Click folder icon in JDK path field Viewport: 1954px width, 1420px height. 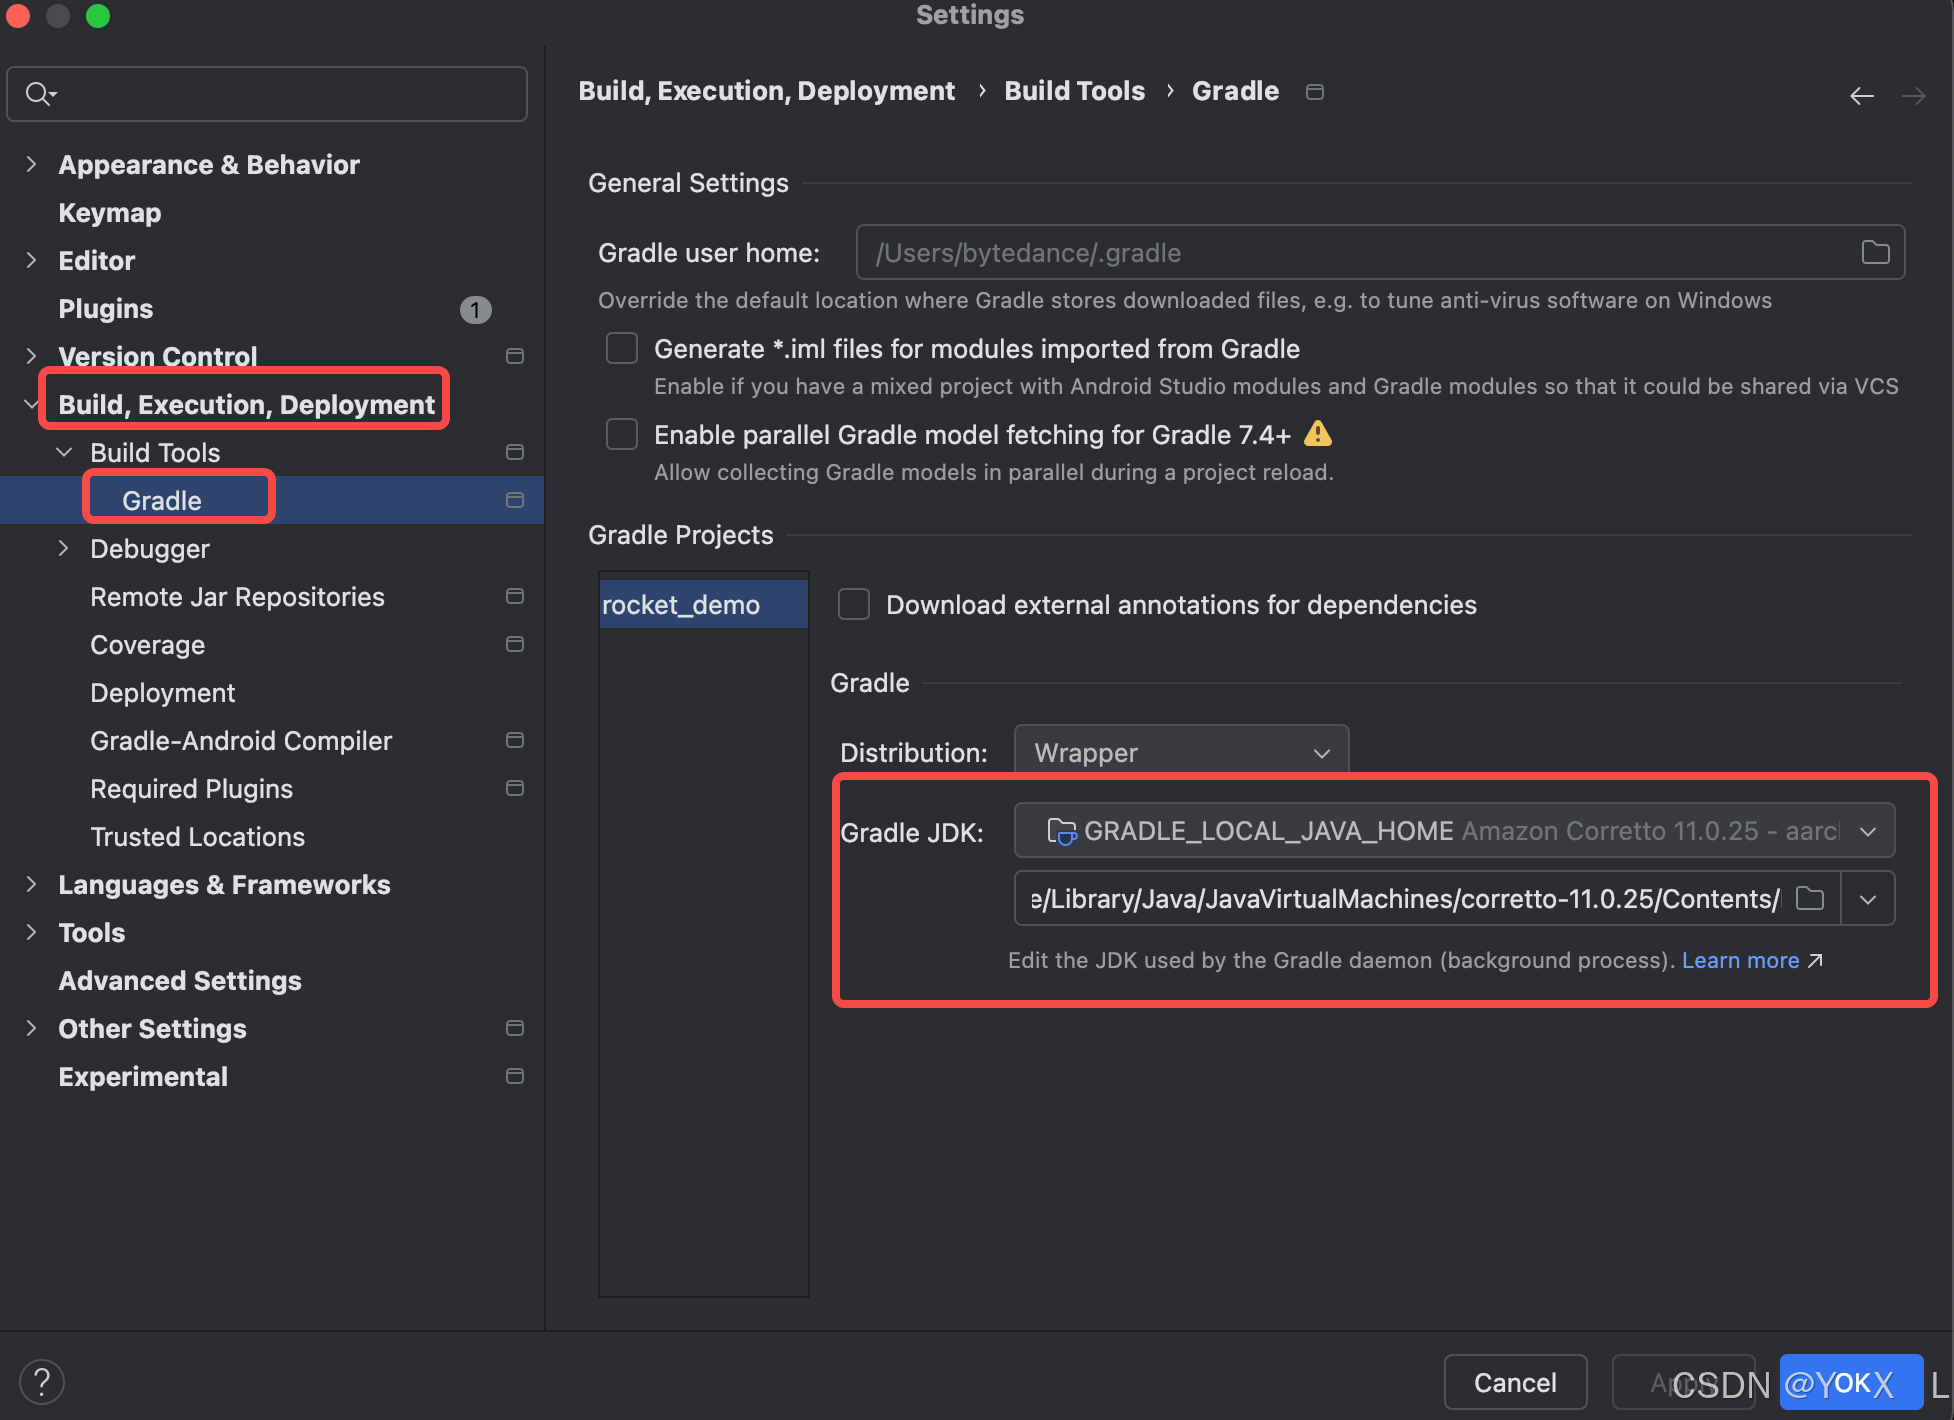pos(1809,898)
